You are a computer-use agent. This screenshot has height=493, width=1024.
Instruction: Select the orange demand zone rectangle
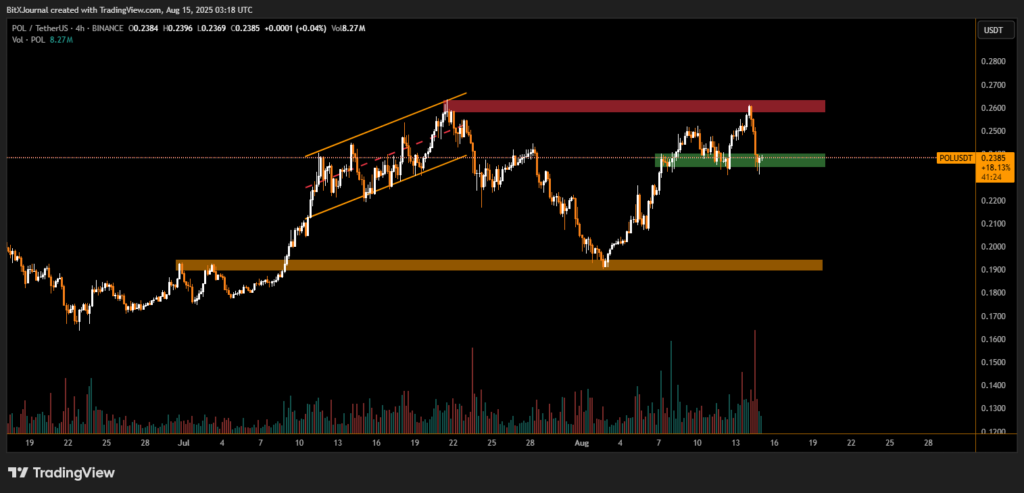(500, 265)
